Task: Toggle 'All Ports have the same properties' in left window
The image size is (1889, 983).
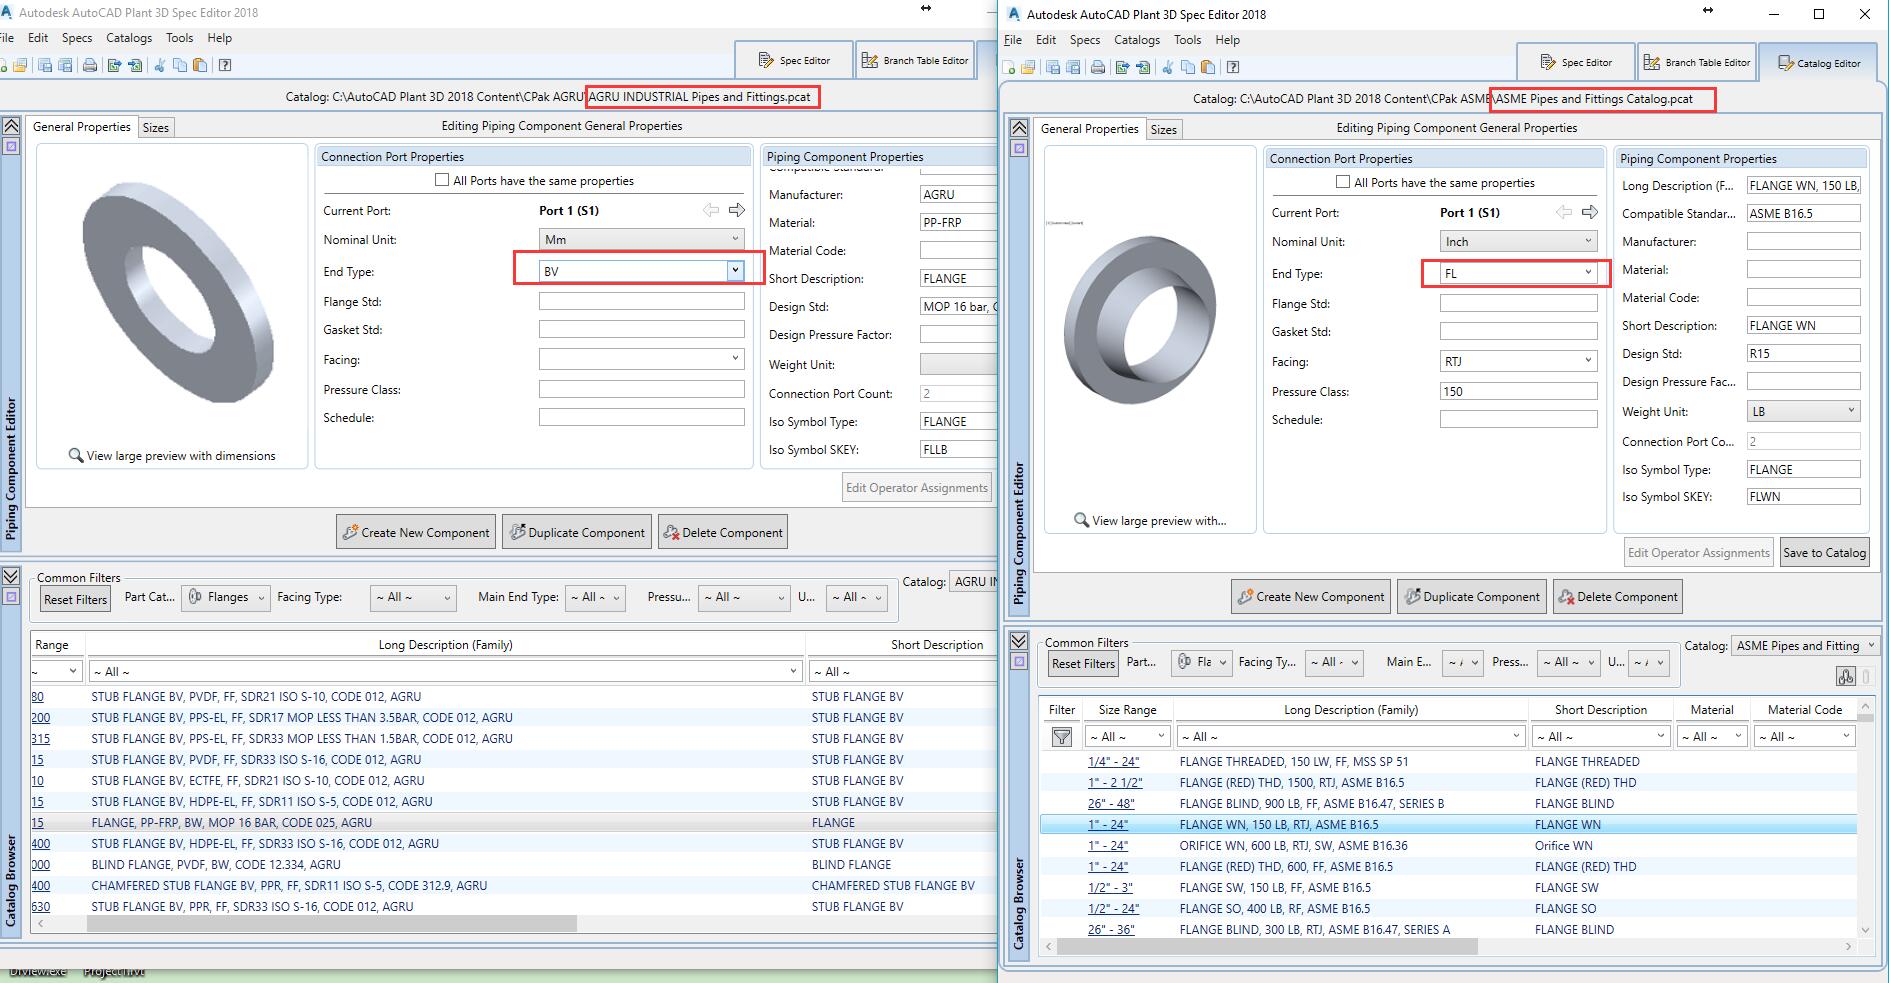Action: 442,180
